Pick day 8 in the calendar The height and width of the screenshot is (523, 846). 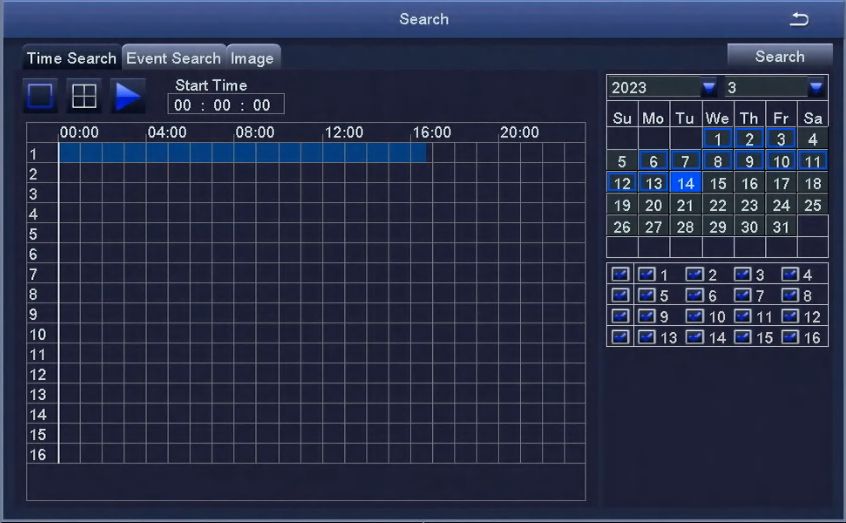717,161
